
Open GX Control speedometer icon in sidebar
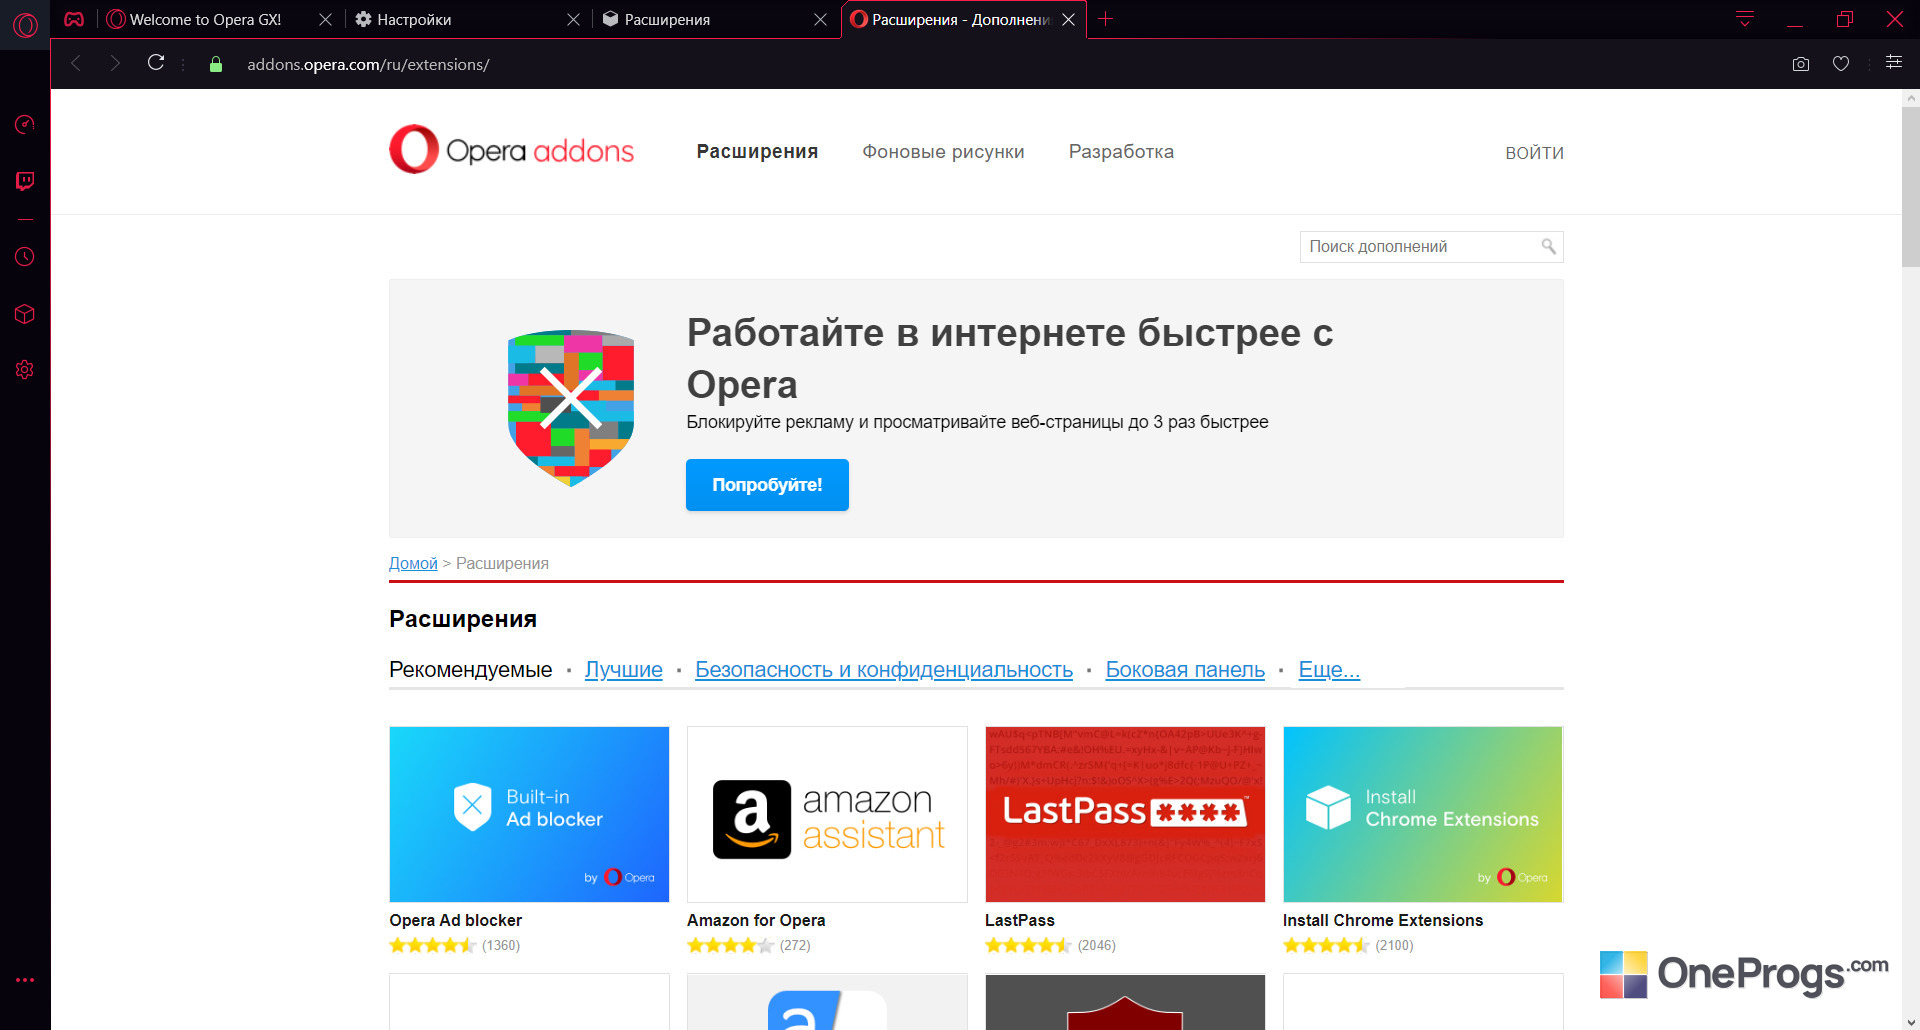pyautogui.click(x=25, y=124)
